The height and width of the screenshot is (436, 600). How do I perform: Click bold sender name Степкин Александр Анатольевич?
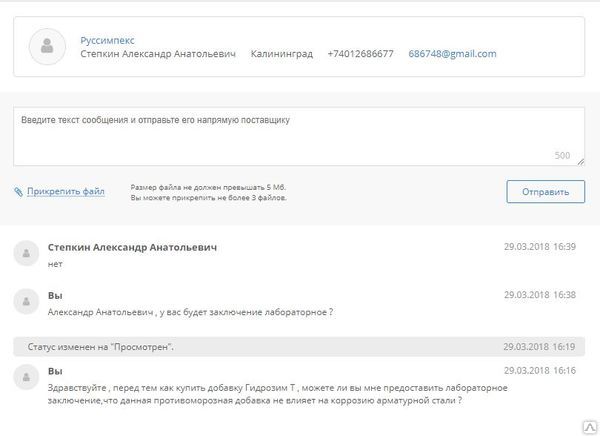coord(132,247)
